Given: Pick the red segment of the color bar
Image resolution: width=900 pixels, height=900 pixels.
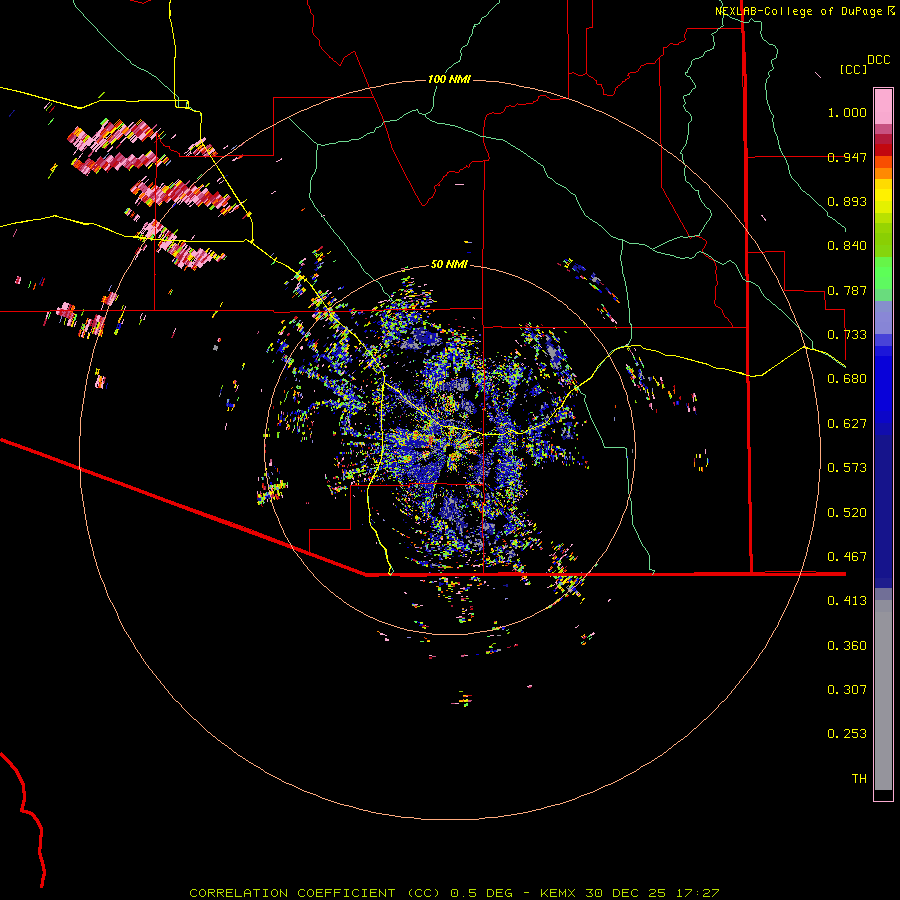Looking at the screenshot, I should [883, 150].
